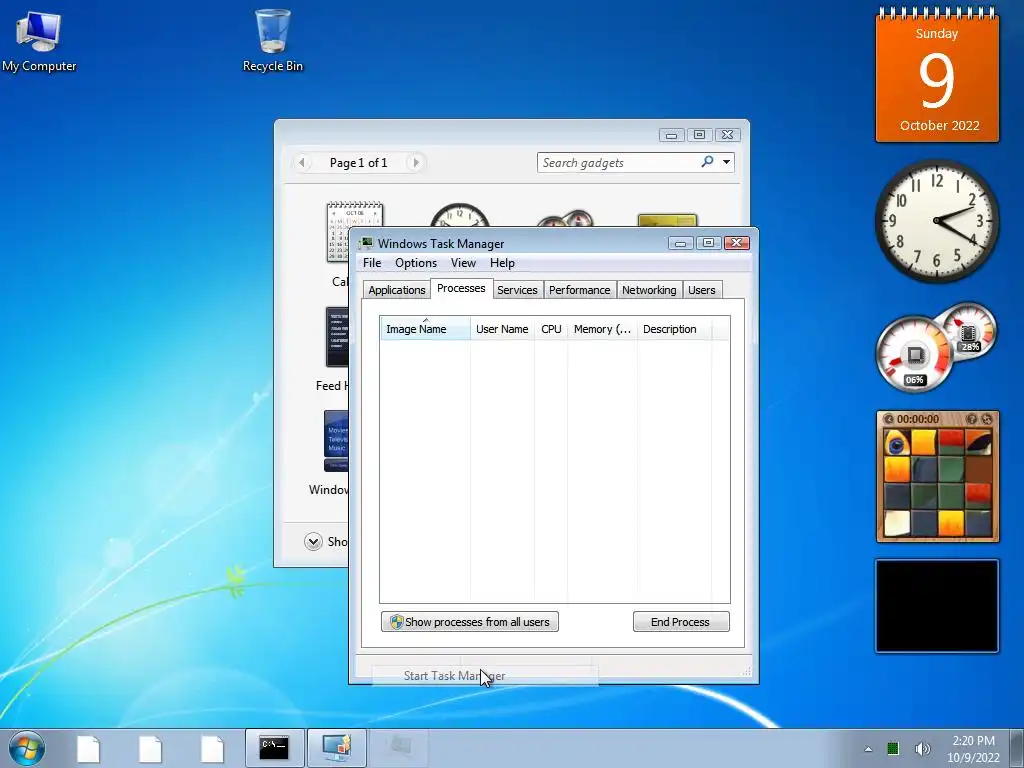Open the View menu in Task Manager
Image resolution: width=1024 pixels, height=768 pixels.
[463, 263]
